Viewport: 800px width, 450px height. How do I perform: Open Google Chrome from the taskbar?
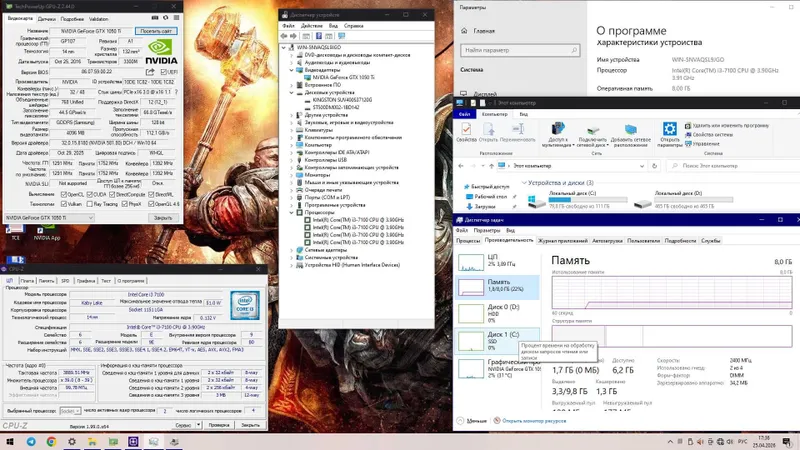tap(52, 442)
